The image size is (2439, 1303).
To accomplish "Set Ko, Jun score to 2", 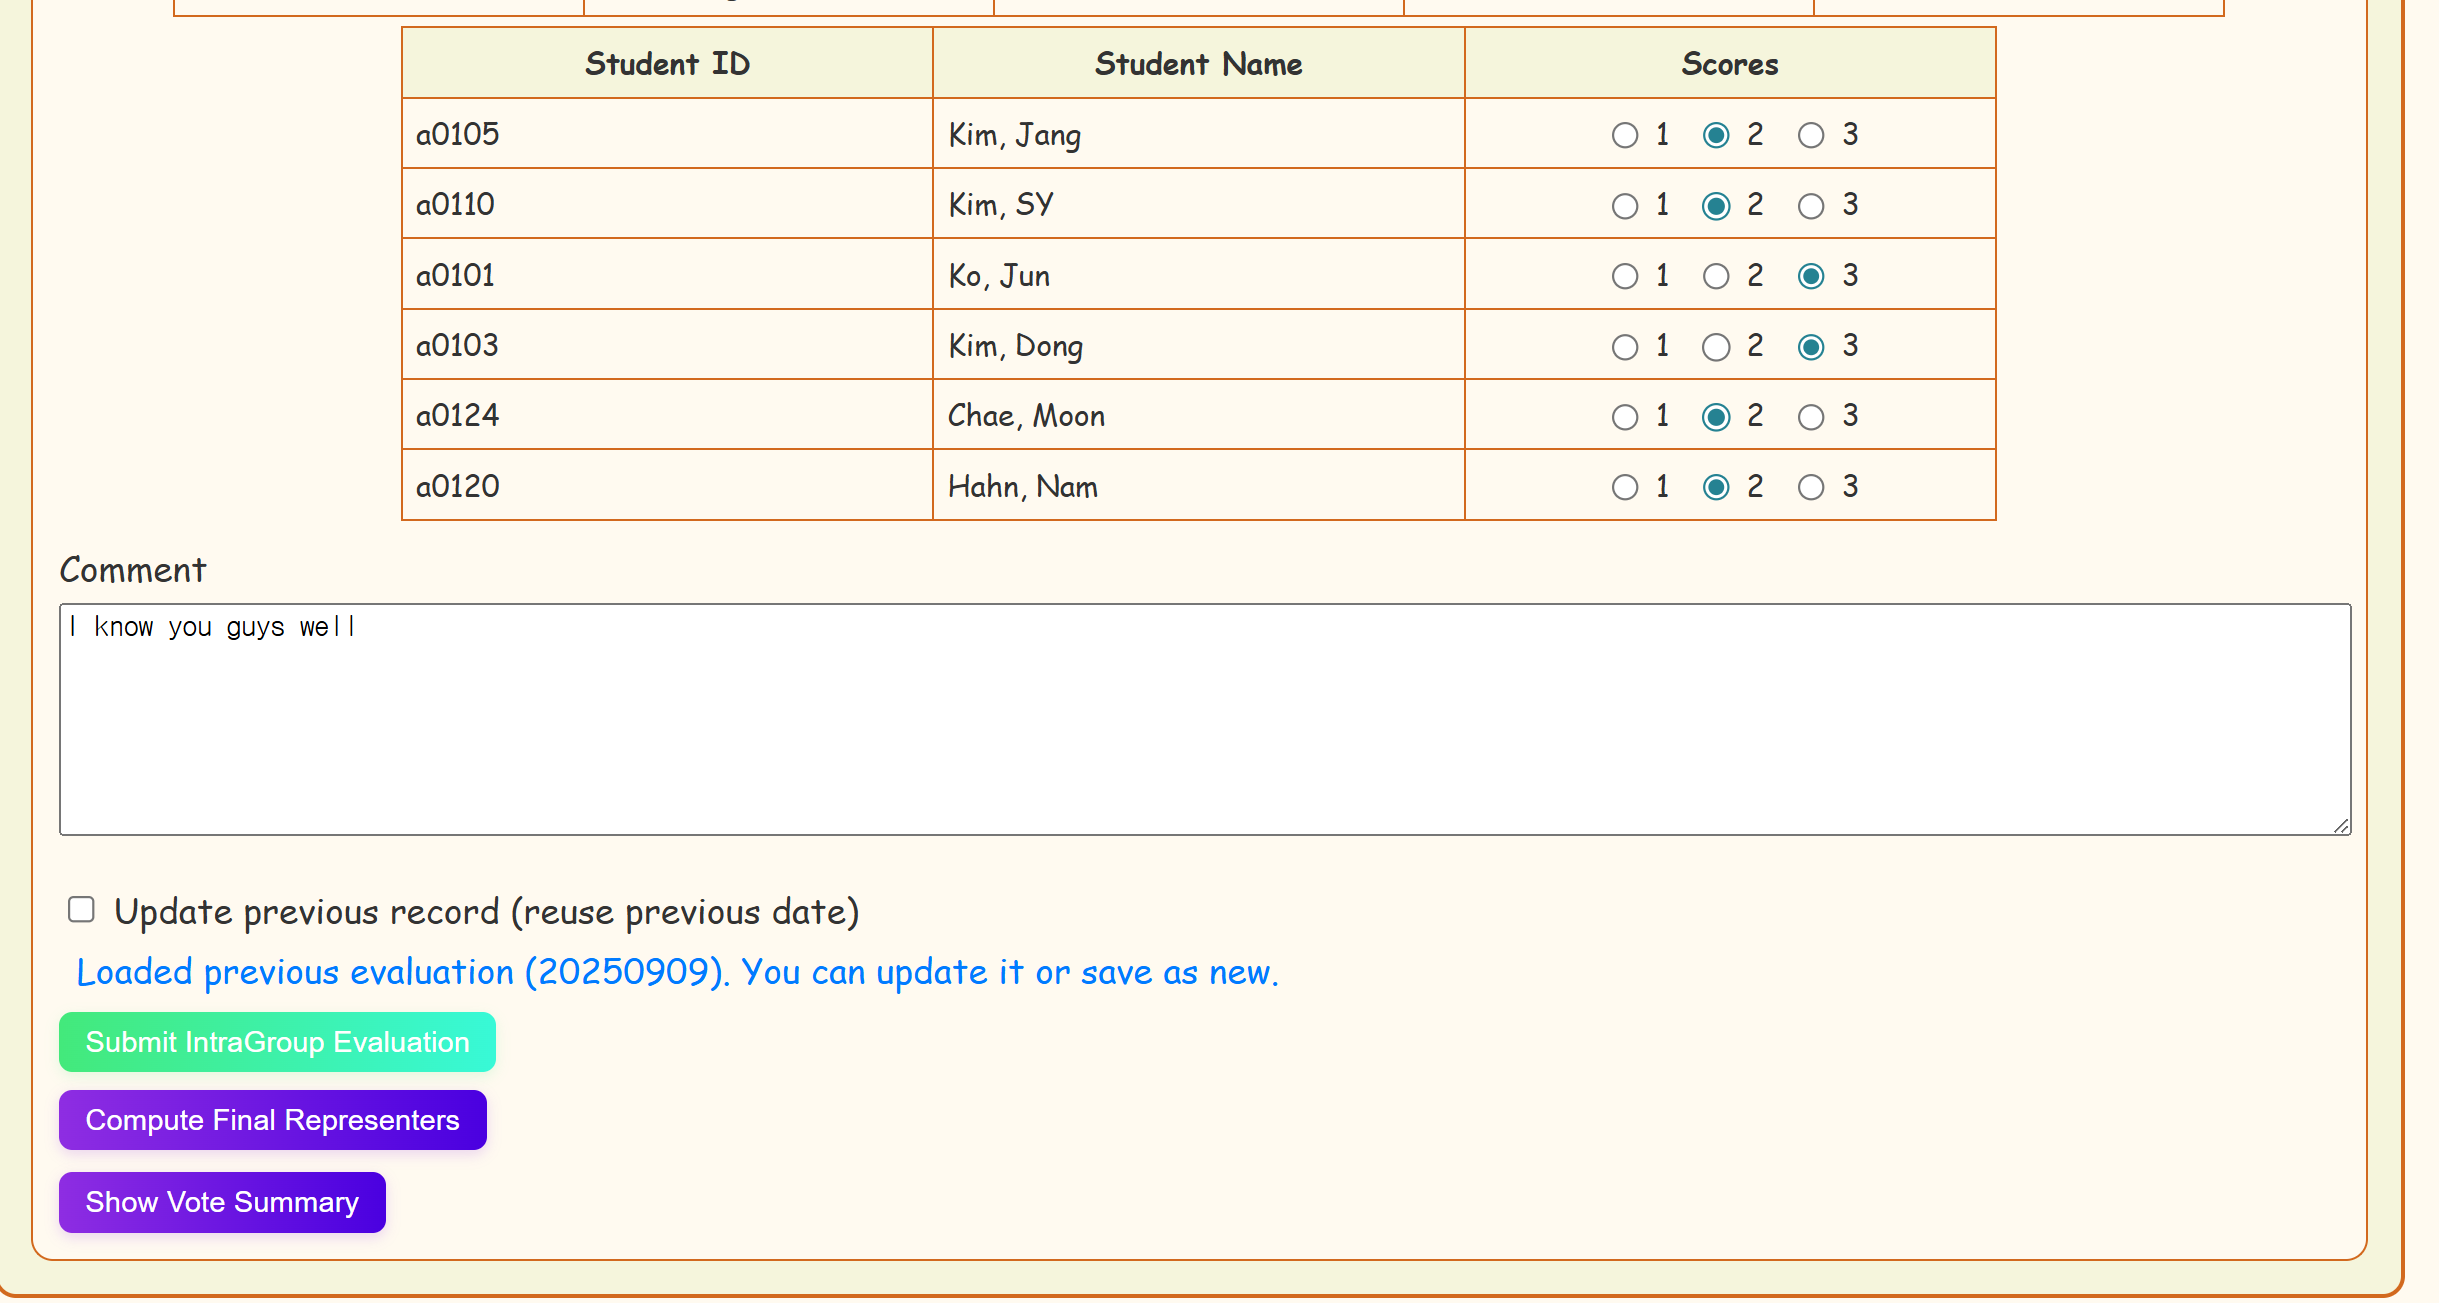I will [x=1716, y=276].
